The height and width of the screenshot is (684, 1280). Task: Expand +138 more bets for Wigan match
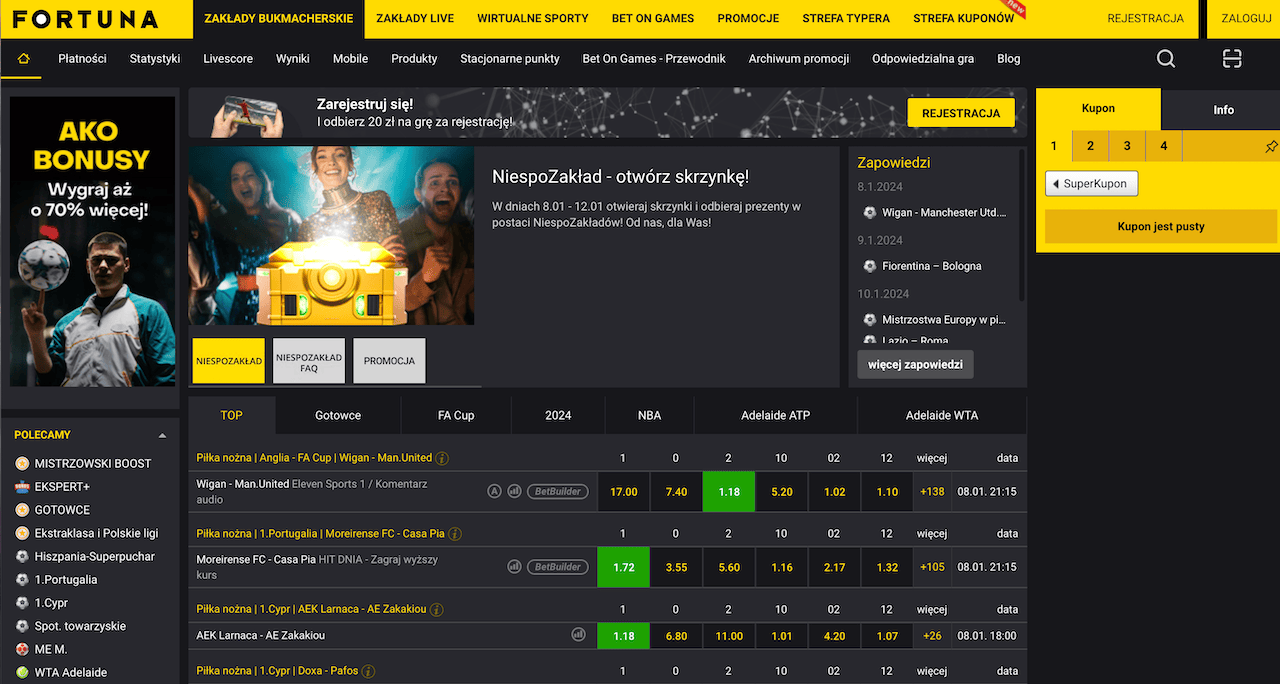(x=932, y=492)
